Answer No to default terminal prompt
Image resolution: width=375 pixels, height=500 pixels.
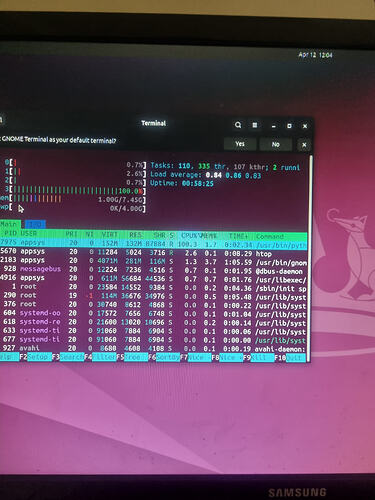pyautogui.click(x=275, y=144)
